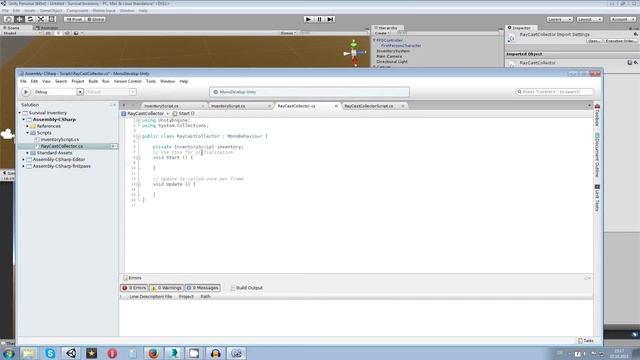Open Unity's Layout dropdown

click(x=589, y=19)
